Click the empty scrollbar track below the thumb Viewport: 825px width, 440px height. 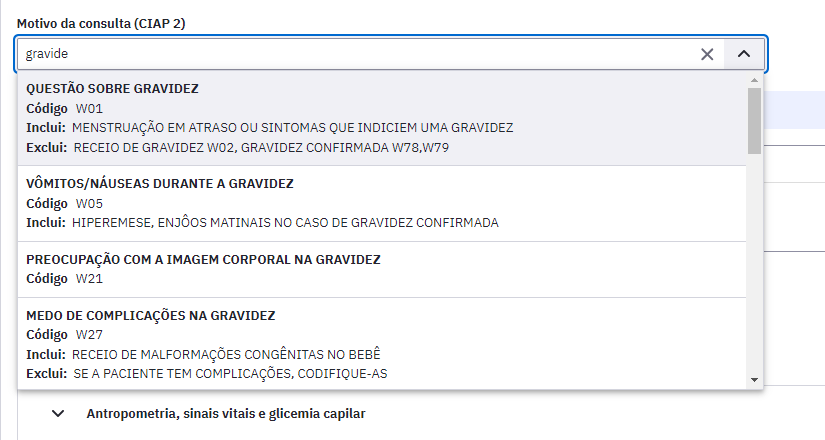pos(754,263)
